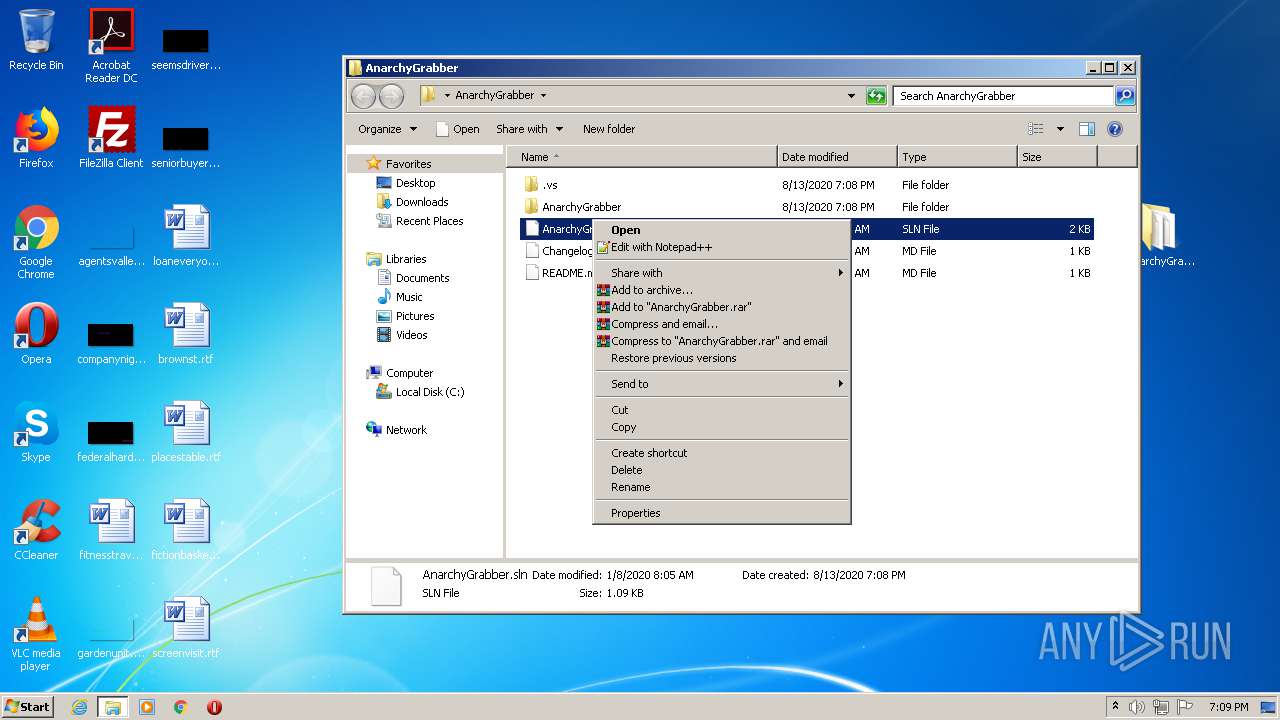The height and width of the screenshot is (720, 1280).
Task: Open Internet Explorer from taskbar
Action: [80, 707]
